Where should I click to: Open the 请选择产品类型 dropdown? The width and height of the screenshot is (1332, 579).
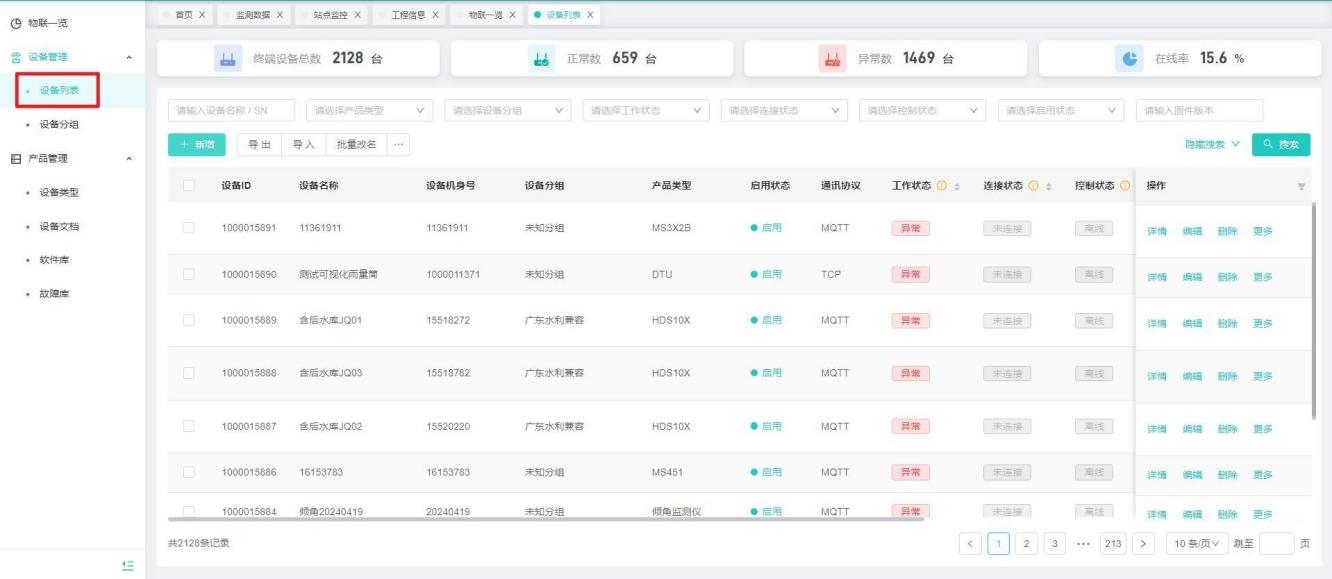point(369,110)
